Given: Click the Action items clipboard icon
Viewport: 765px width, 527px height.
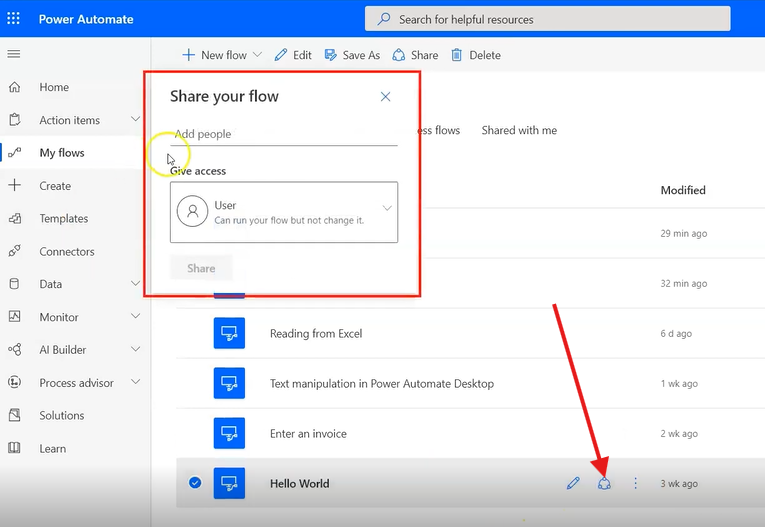Looking at the screenshot, I should coord(15,120).
